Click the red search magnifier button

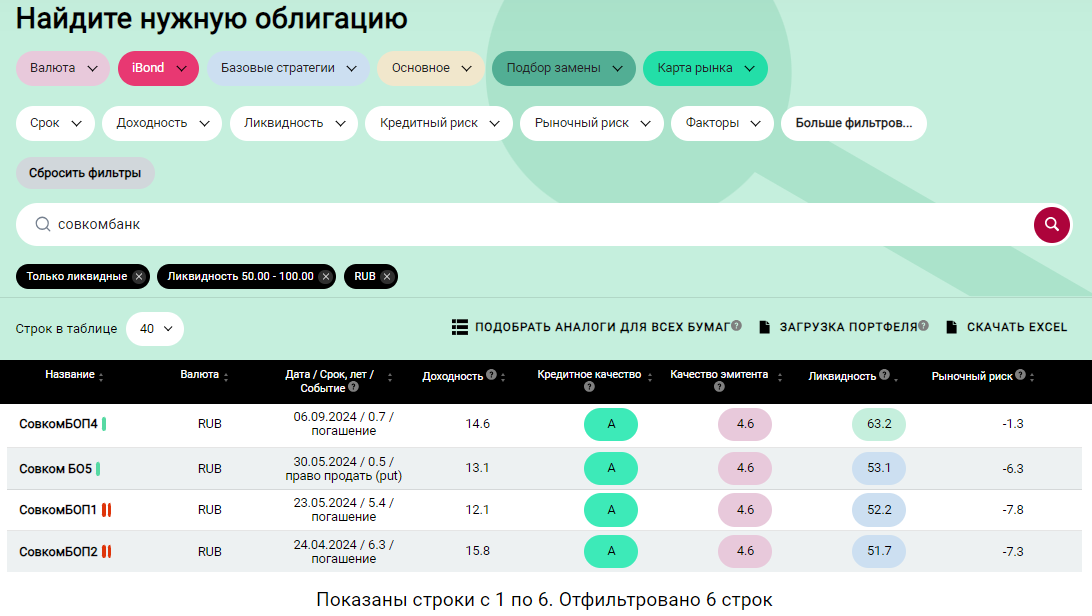[x=1051, y=225]
